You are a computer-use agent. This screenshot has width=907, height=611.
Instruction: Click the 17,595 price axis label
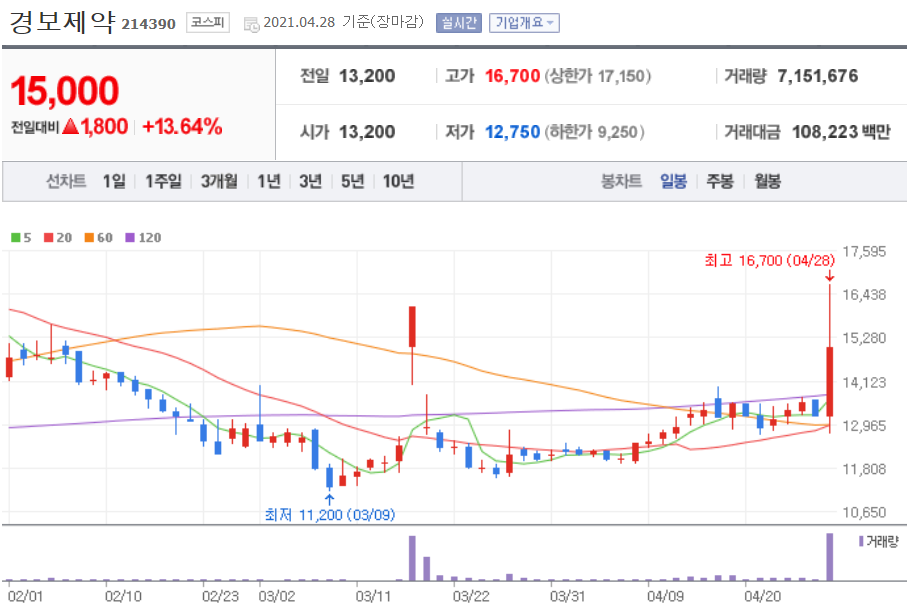point(864,252)
